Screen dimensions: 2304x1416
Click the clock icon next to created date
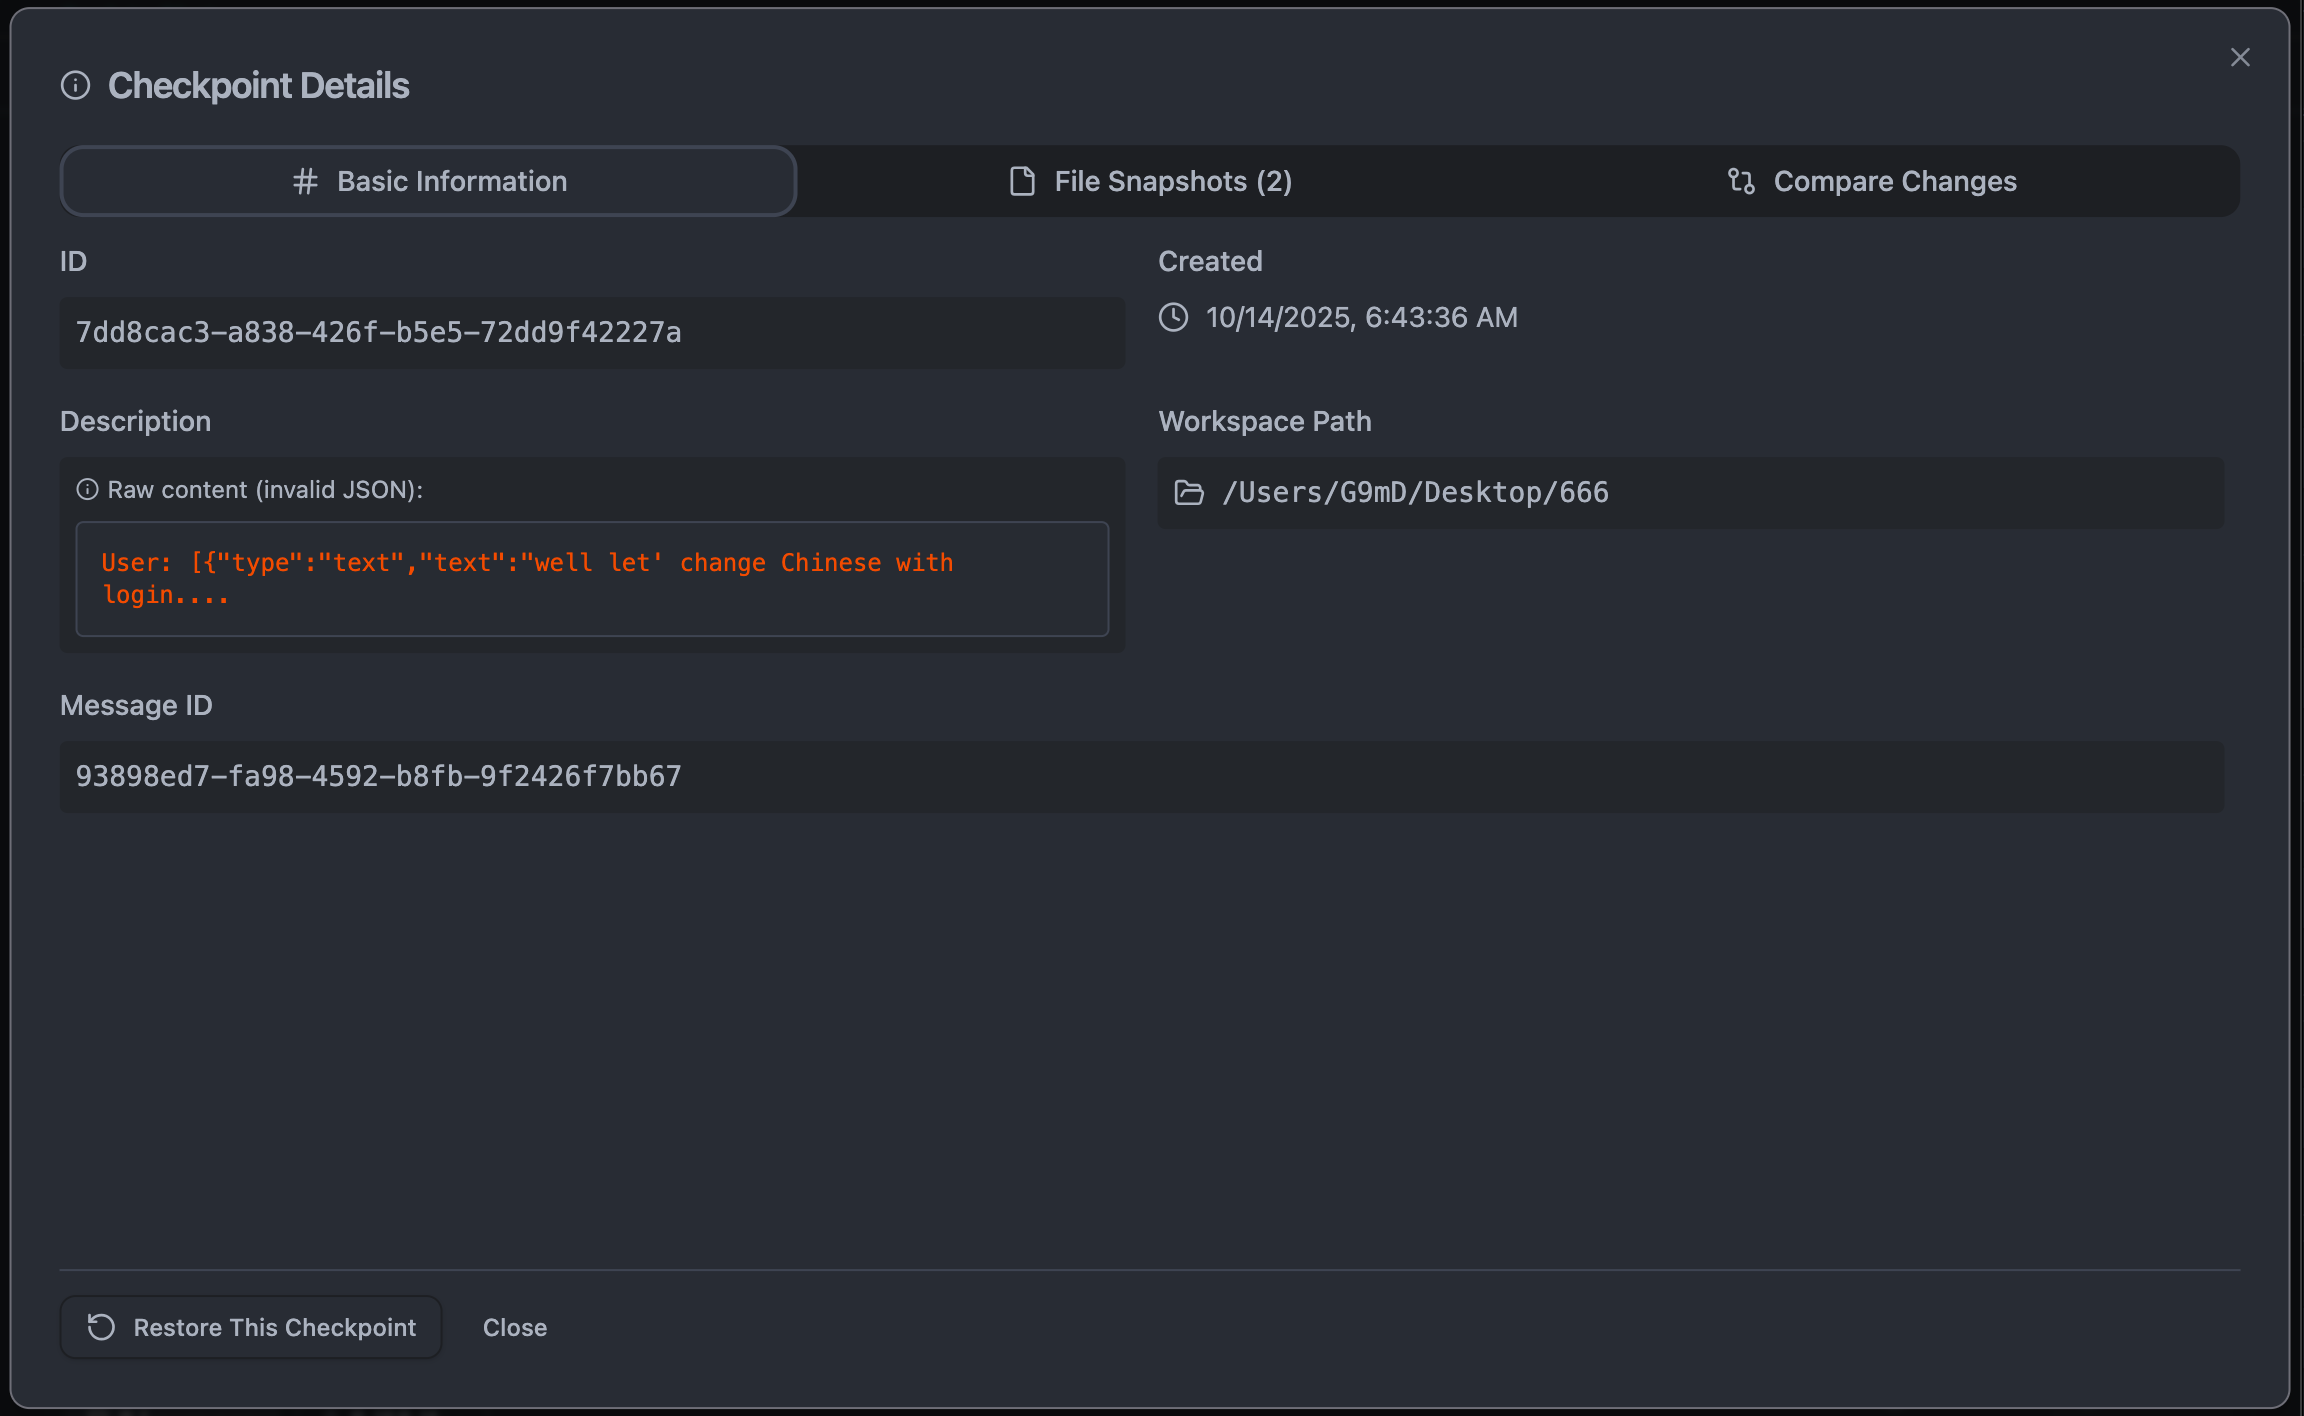point(1173,318)
